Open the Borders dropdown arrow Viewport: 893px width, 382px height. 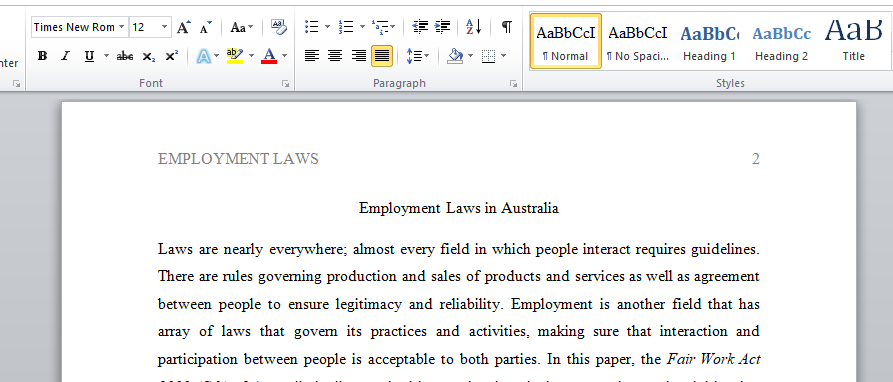pyautogui.click(x=503, y=56)
